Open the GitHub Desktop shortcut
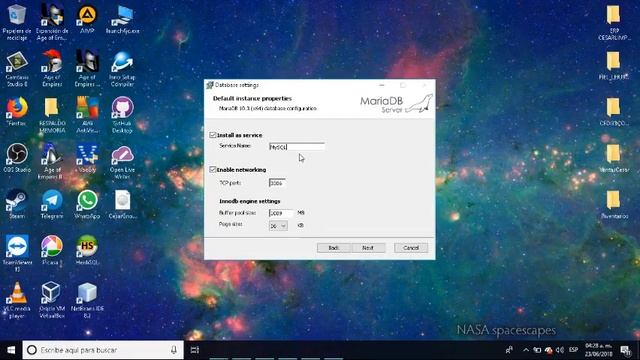640x360 pixels. click(122, 115)
